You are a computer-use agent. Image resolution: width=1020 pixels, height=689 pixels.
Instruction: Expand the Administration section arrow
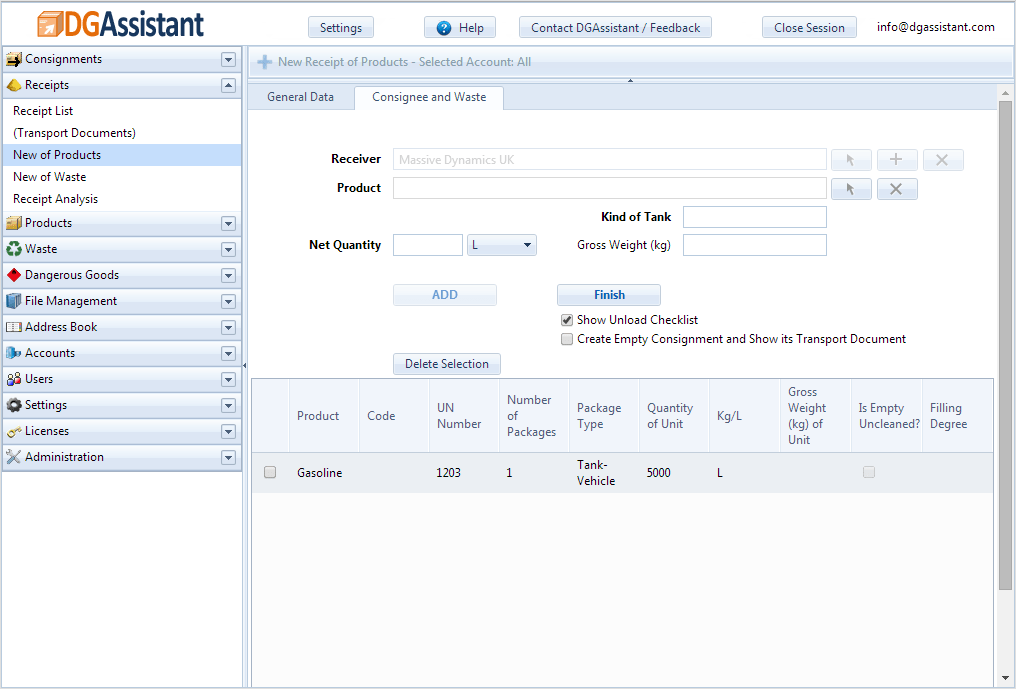(228, 458)
